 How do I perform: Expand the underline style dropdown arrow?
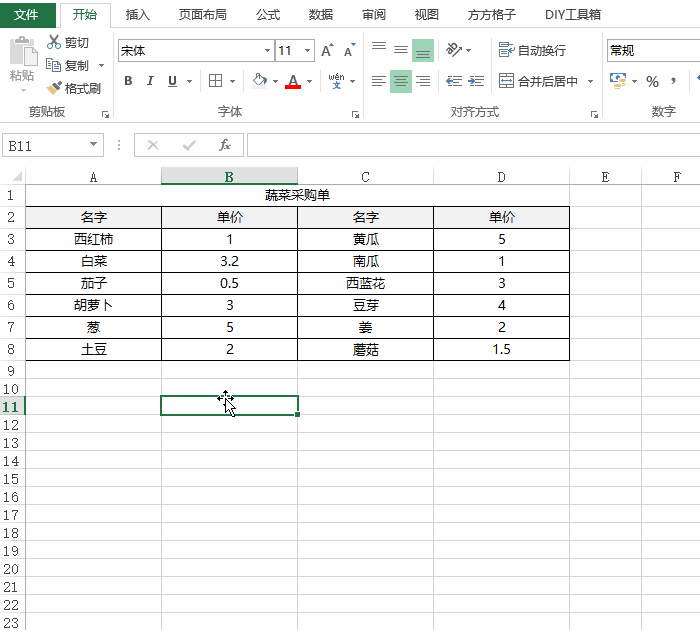(190, 81)
